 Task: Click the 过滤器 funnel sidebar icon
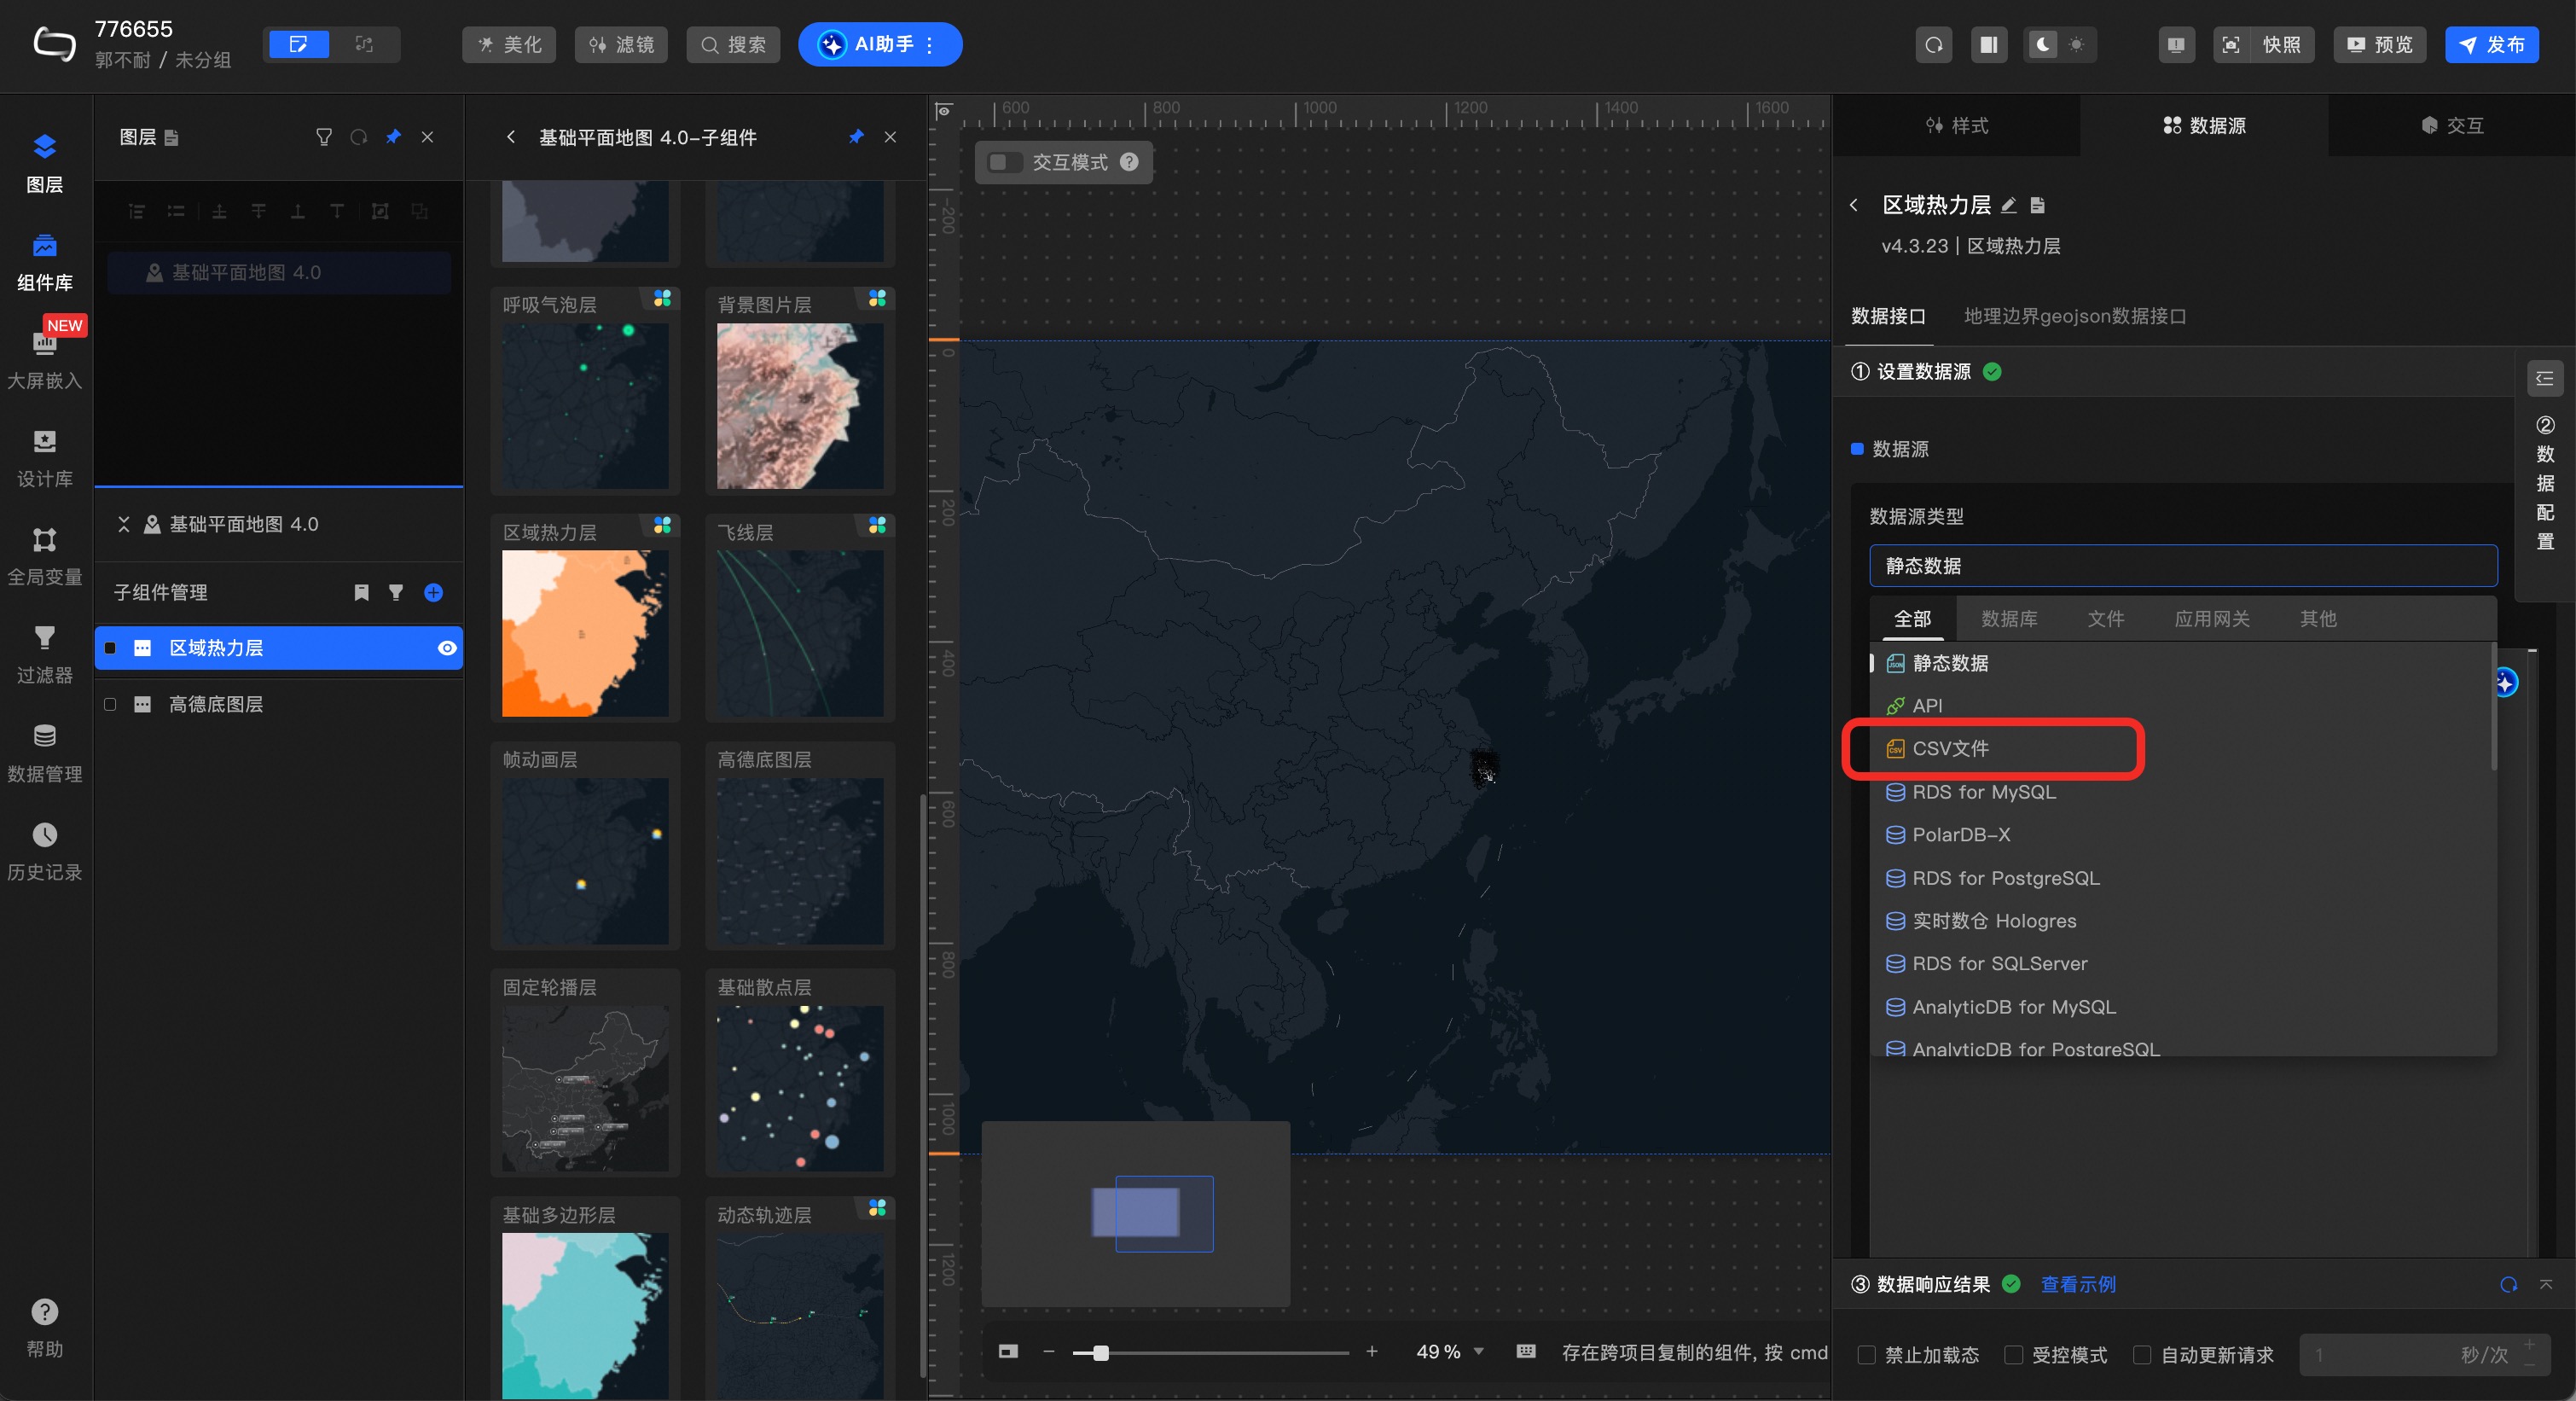44,638
